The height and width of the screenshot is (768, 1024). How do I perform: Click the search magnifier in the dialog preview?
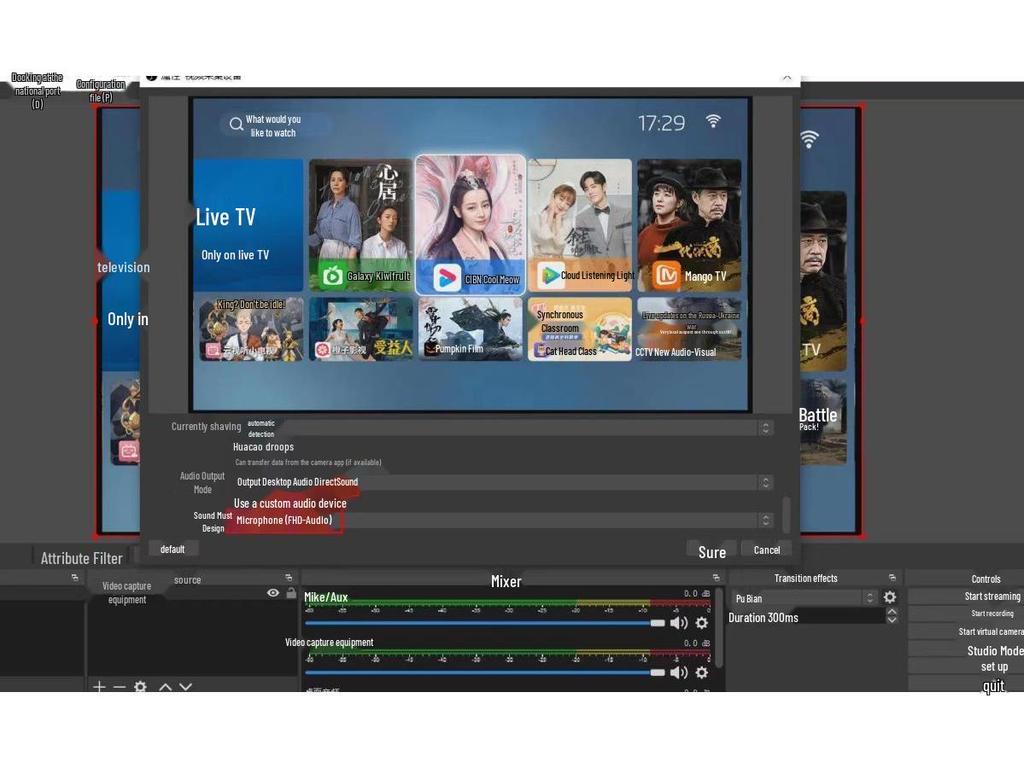pyautogui.click(x=236, y=124)
